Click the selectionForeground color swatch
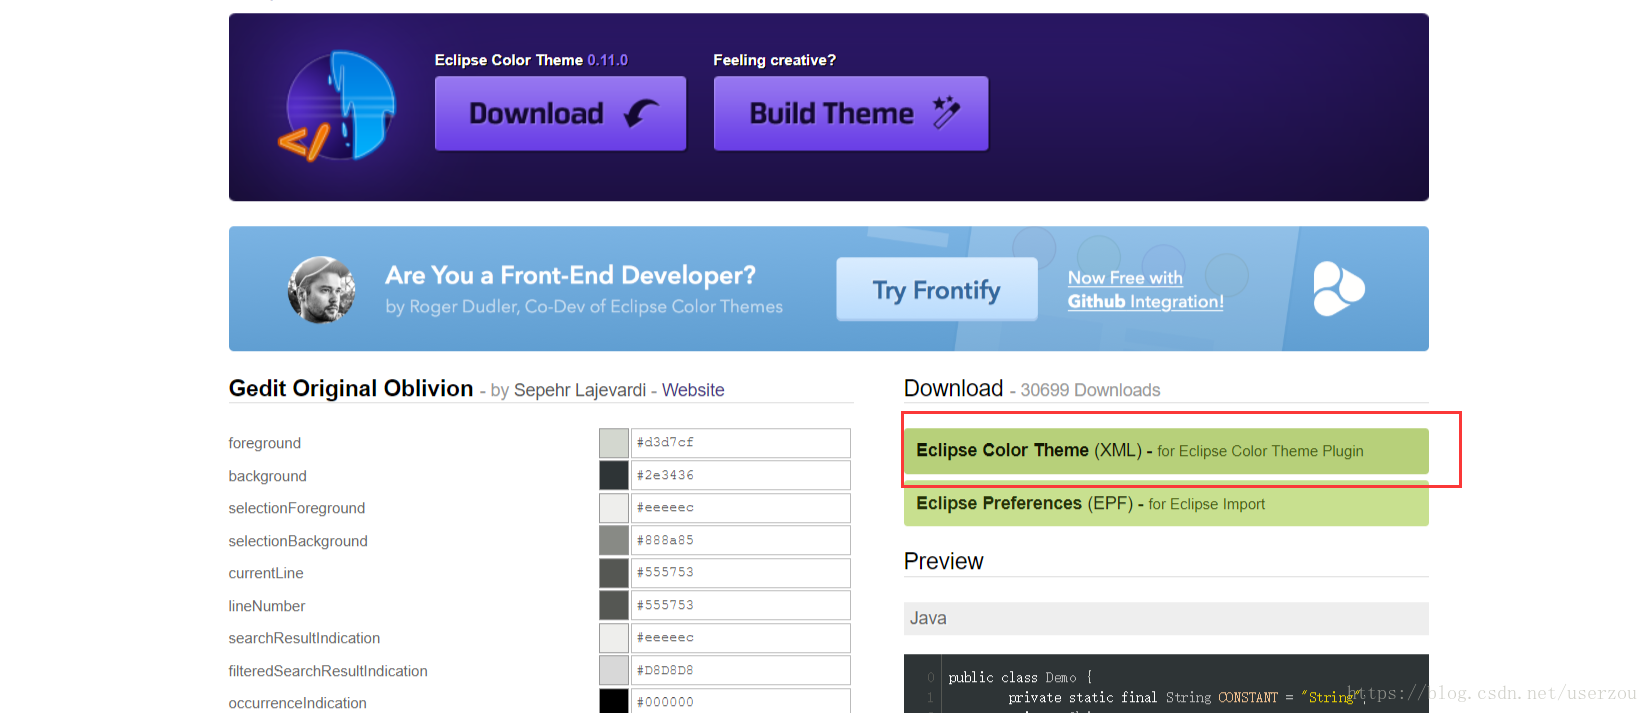 click(x=614, y=508)
